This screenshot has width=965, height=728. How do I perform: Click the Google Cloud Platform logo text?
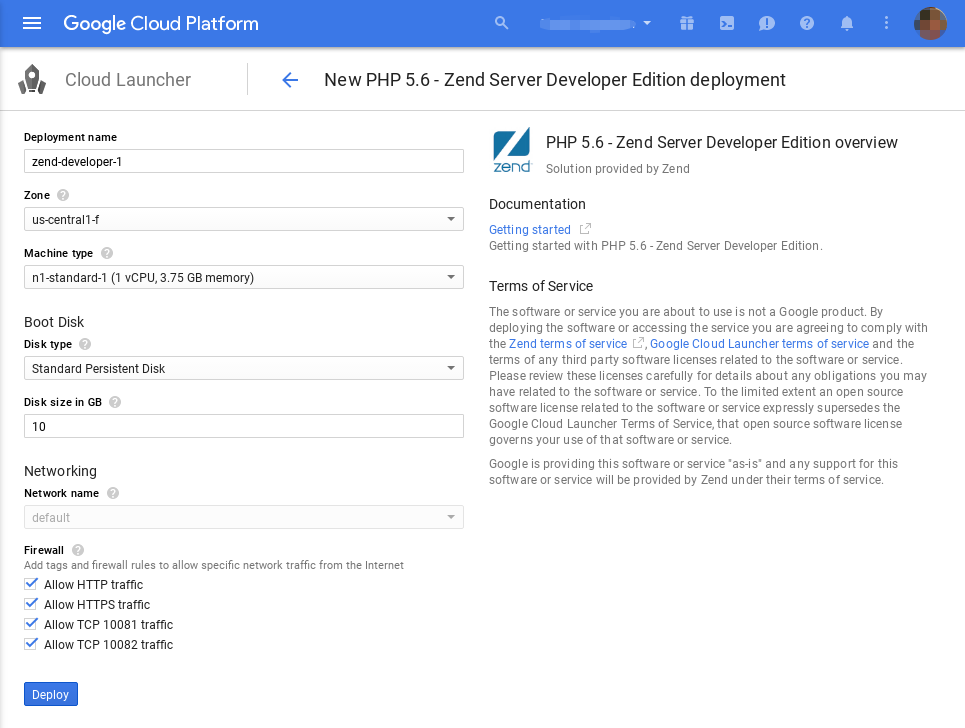click(161, 23)
